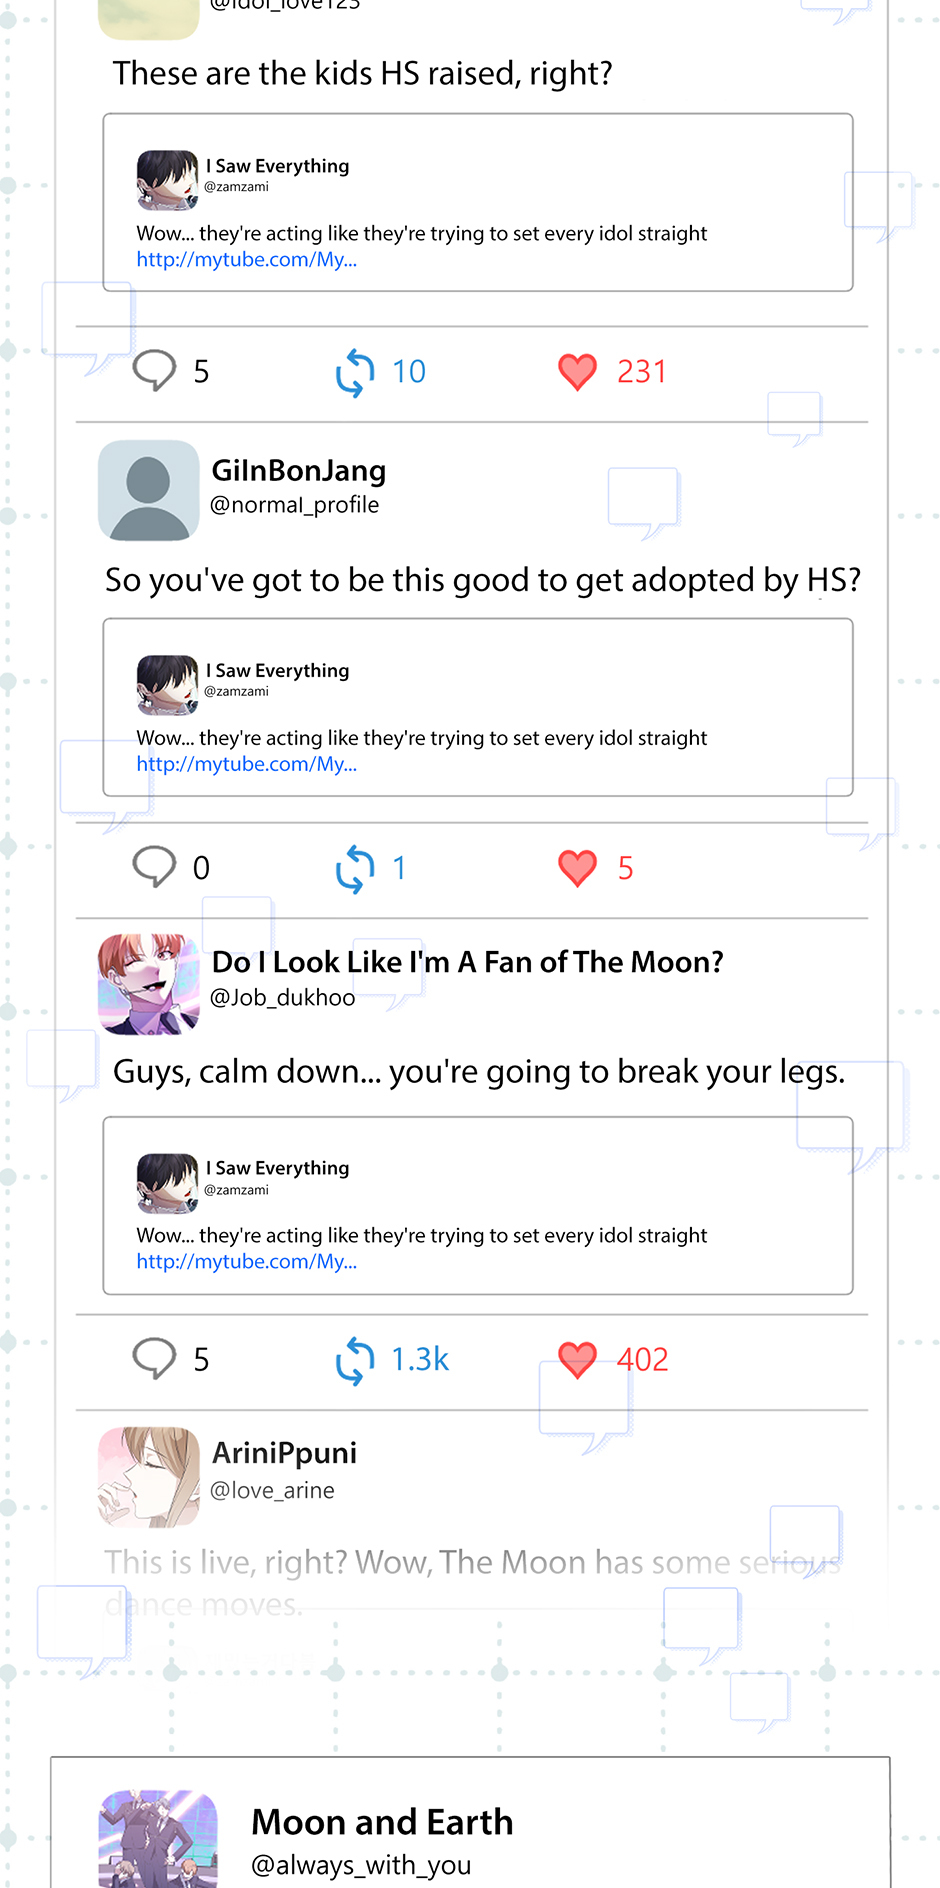Reply to GilnBonJang's post with 0 comments
The height and width of the screenshot is (1888, 940).
click(x=154, y=867)
